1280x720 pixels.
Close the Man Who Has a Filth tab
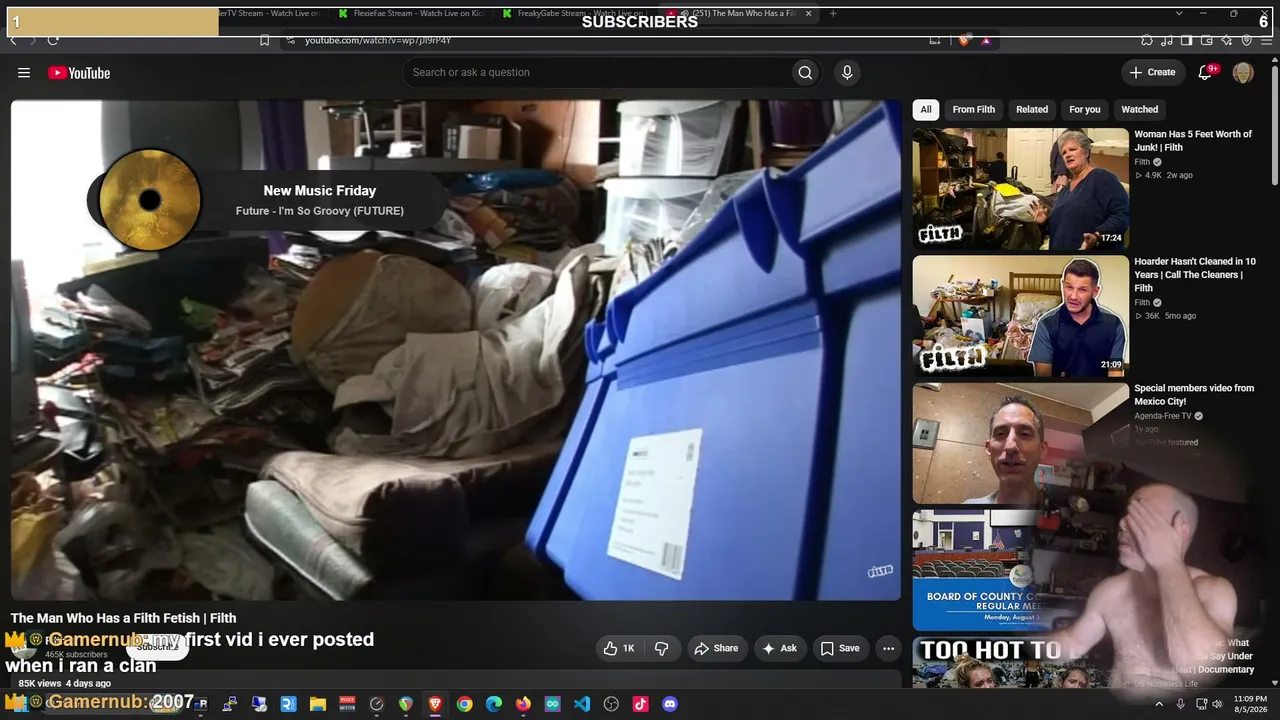[x=809, y=13]
